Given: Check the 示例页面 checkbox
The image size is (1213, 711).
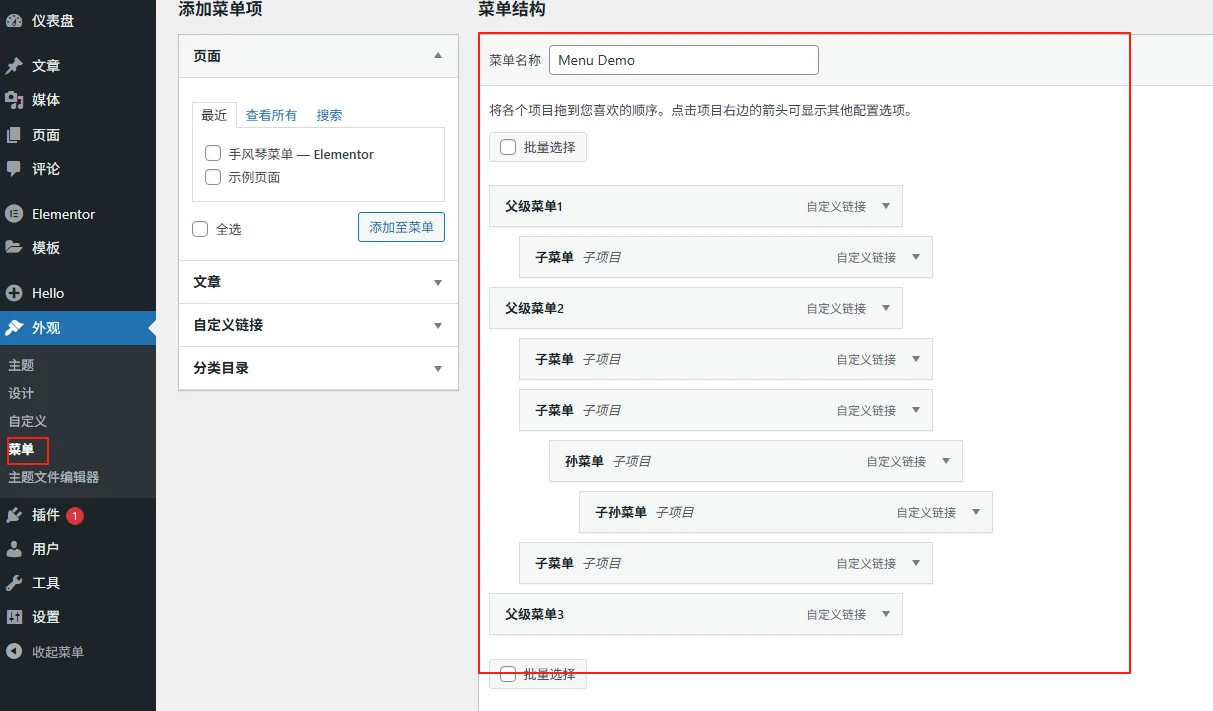Looking at the screenshot, I should click(212, 177).
